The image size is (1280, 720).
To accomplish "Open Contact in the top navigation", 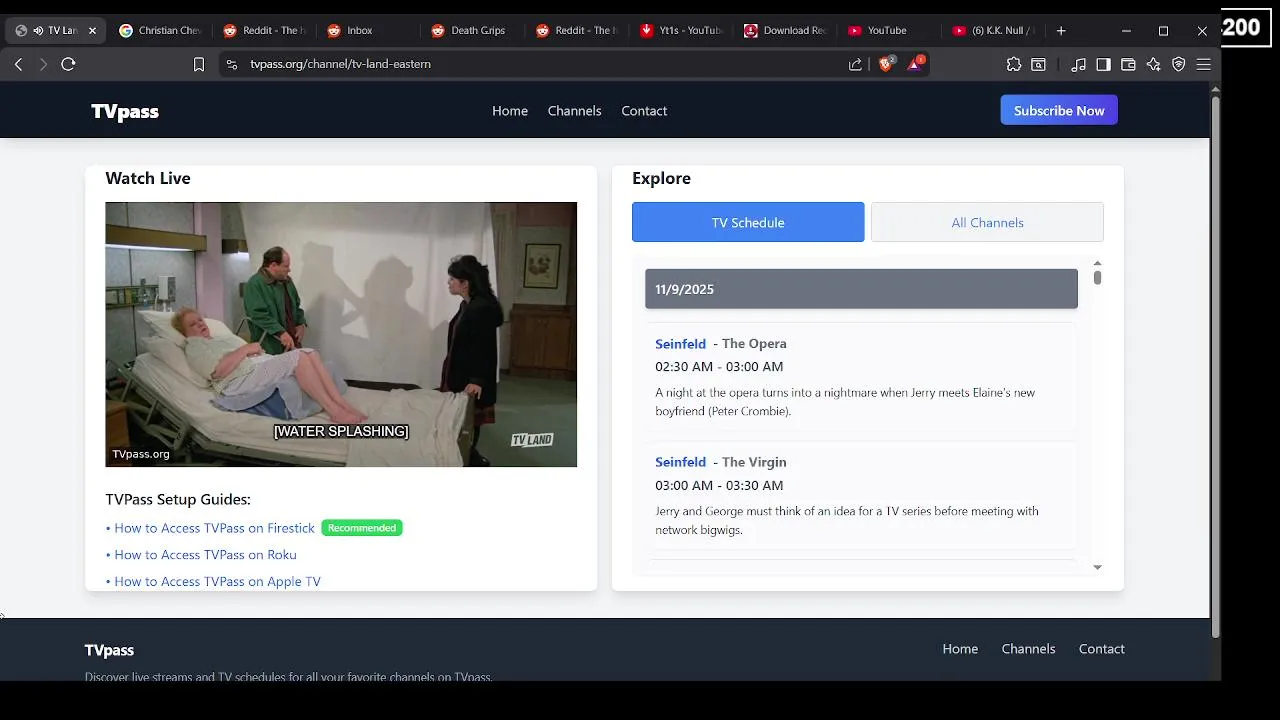I will tap(644, 111).
